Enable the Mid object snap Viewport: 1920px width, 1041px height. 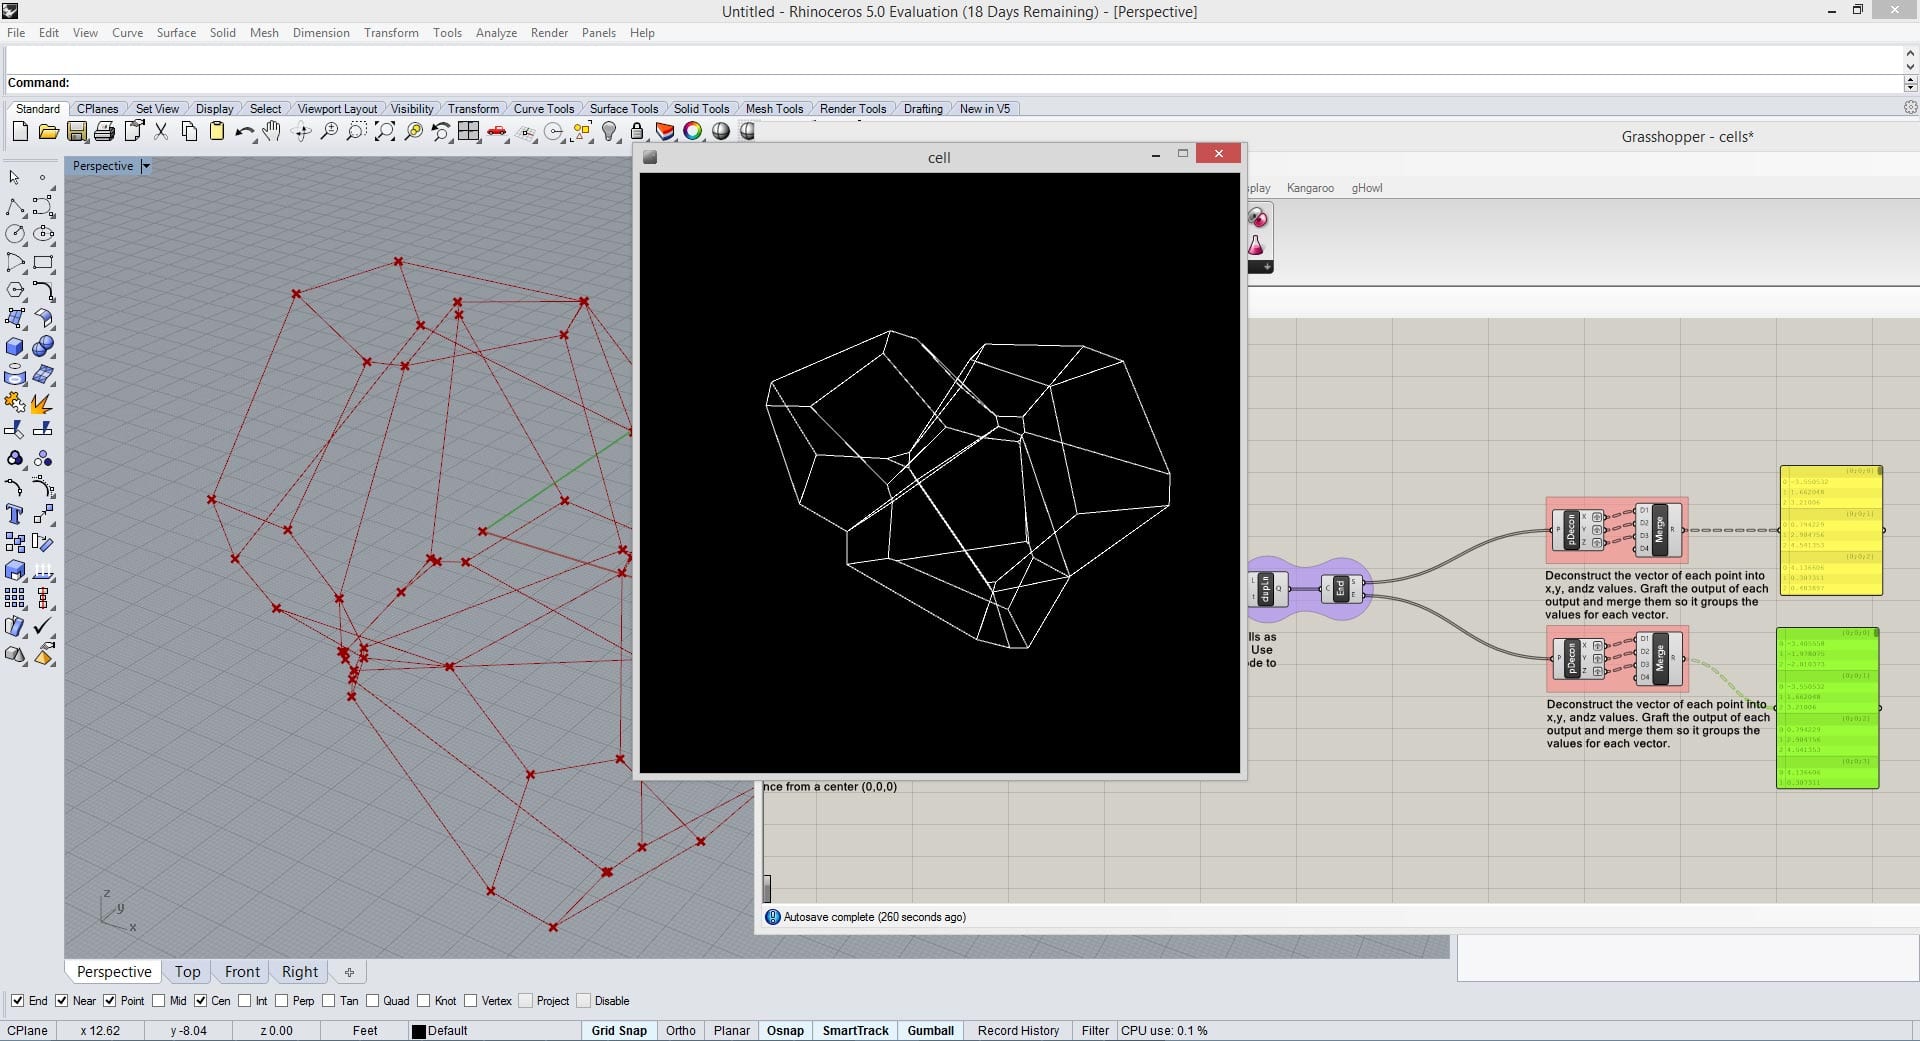pos(160,1000)
